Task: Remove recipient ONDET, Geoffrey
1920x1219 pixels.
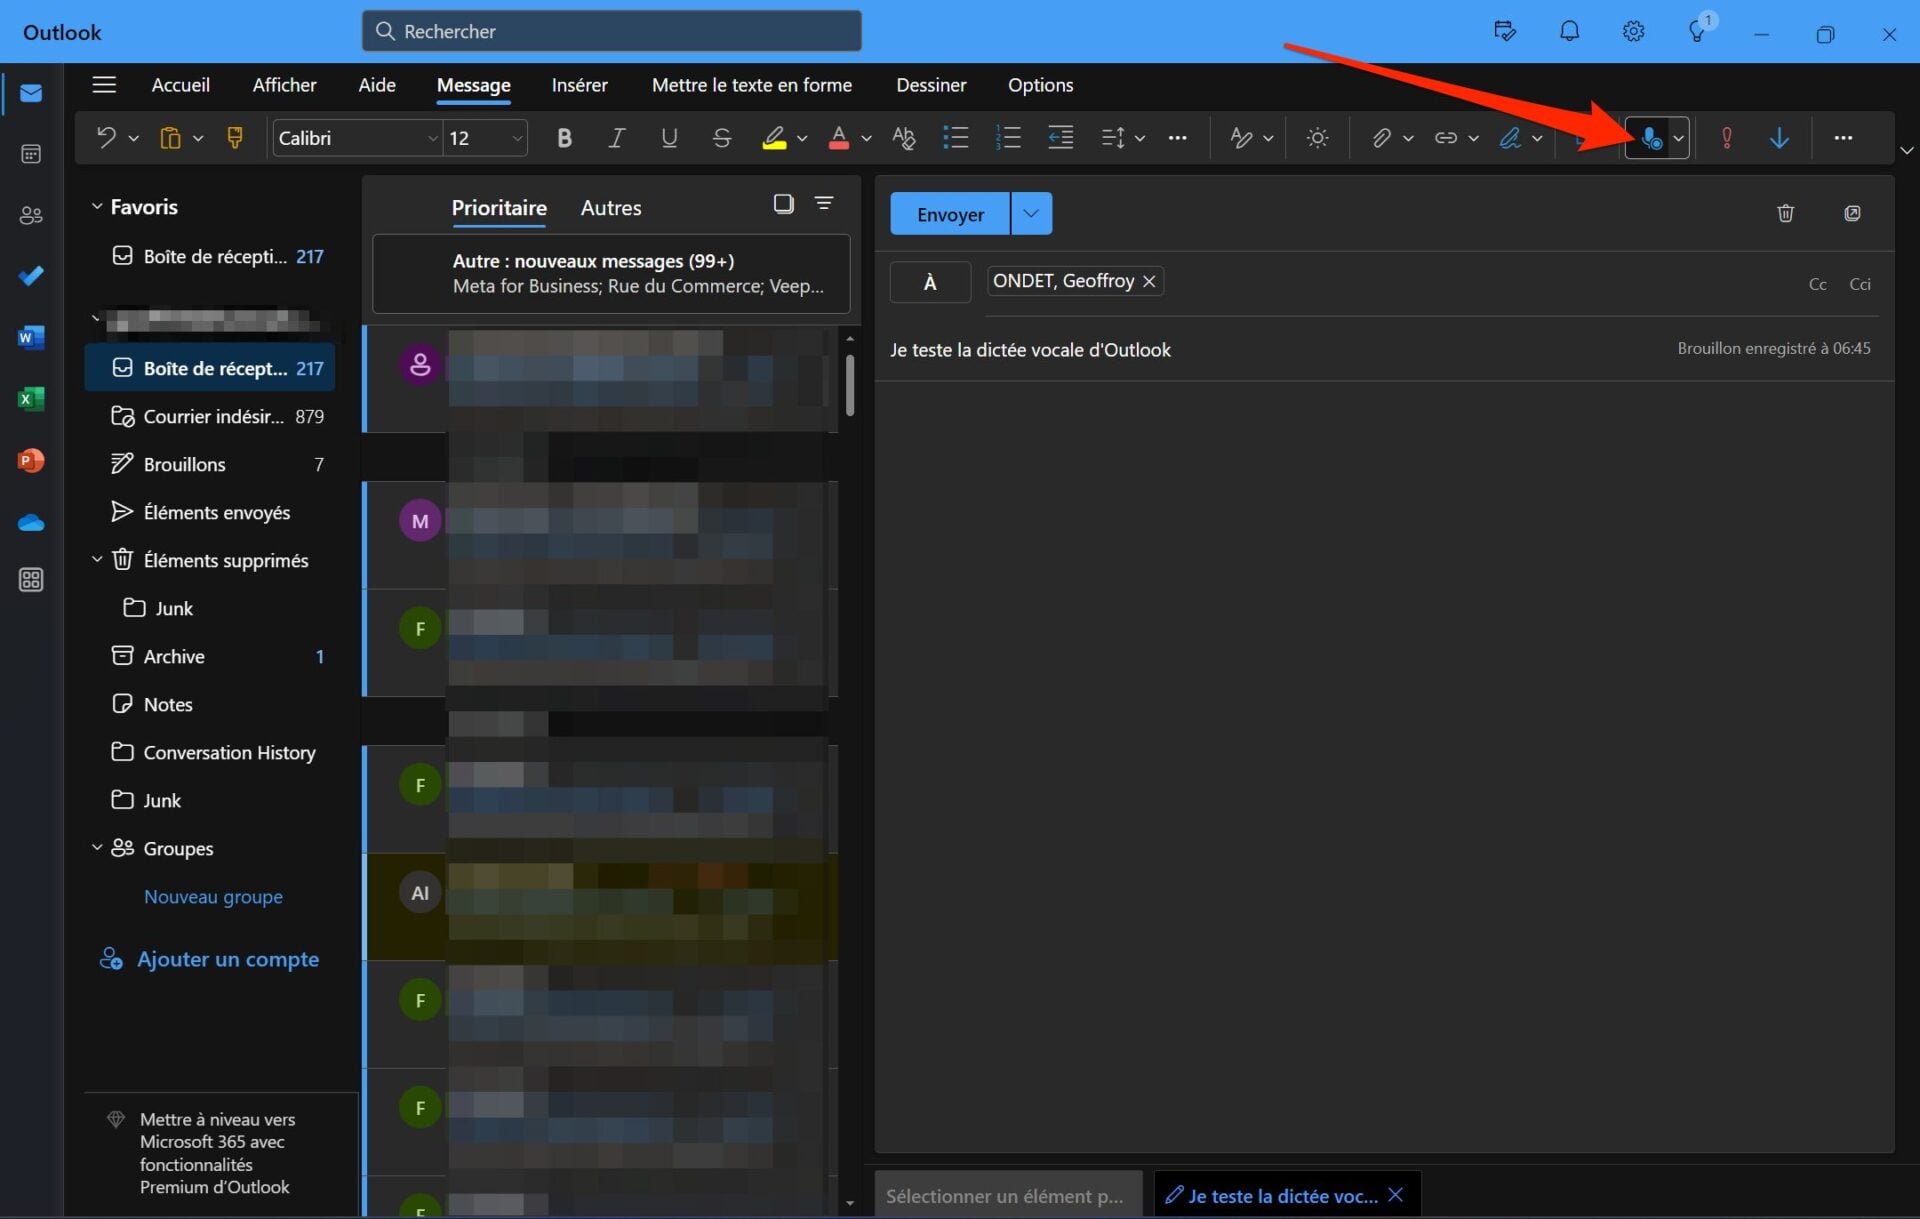Action: (x=1150, y=281)
